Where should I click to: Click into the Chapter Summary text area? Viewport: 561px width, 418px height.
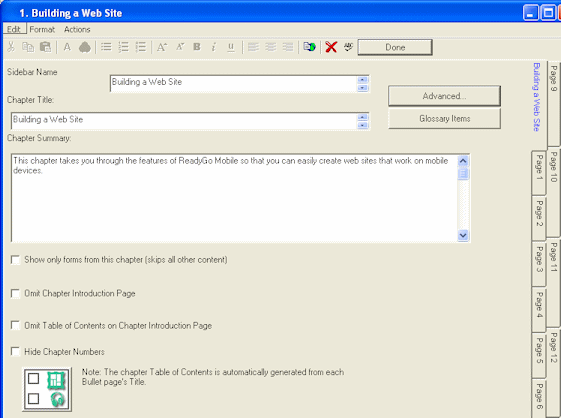coord(234,199)
